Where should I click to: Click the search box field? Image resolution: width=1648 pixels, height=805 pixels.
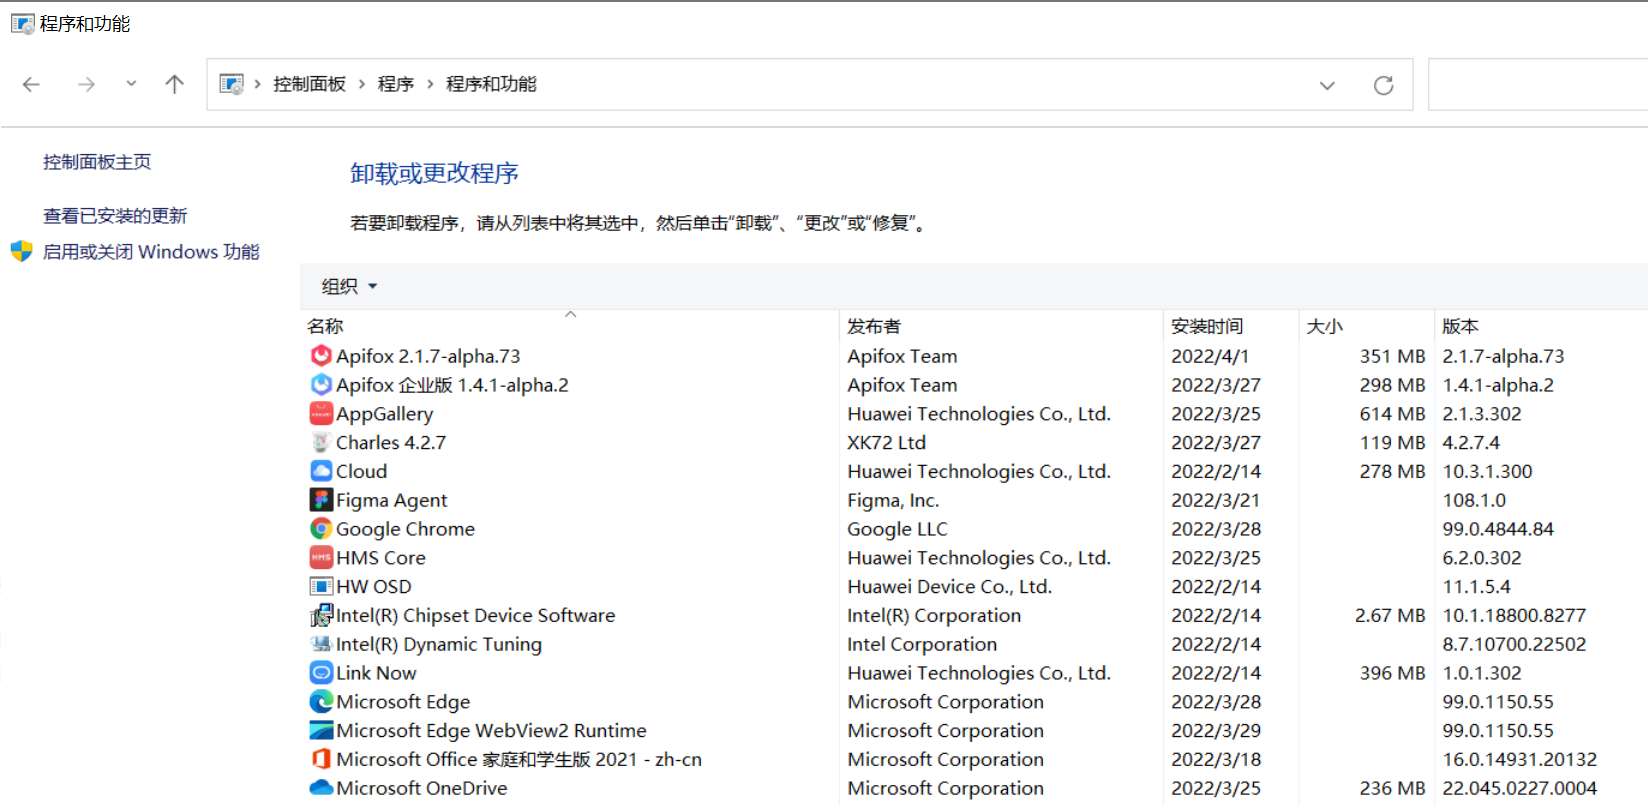(1538, 85)
